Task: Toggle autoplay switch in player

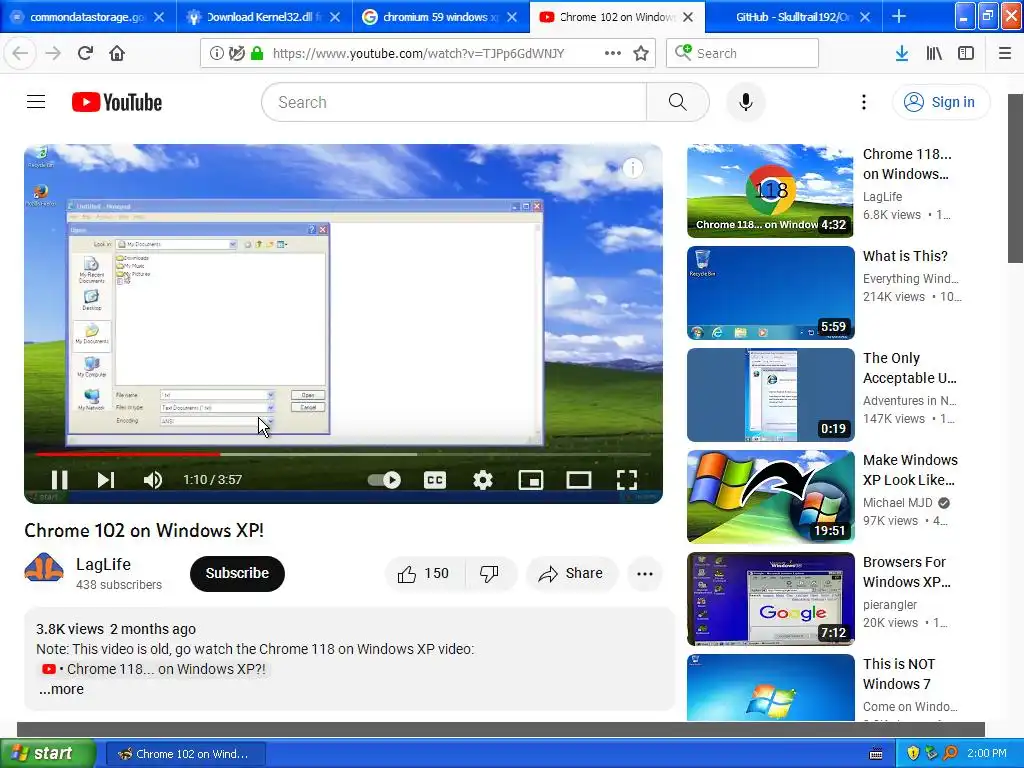Action: (x=384, y=480)
